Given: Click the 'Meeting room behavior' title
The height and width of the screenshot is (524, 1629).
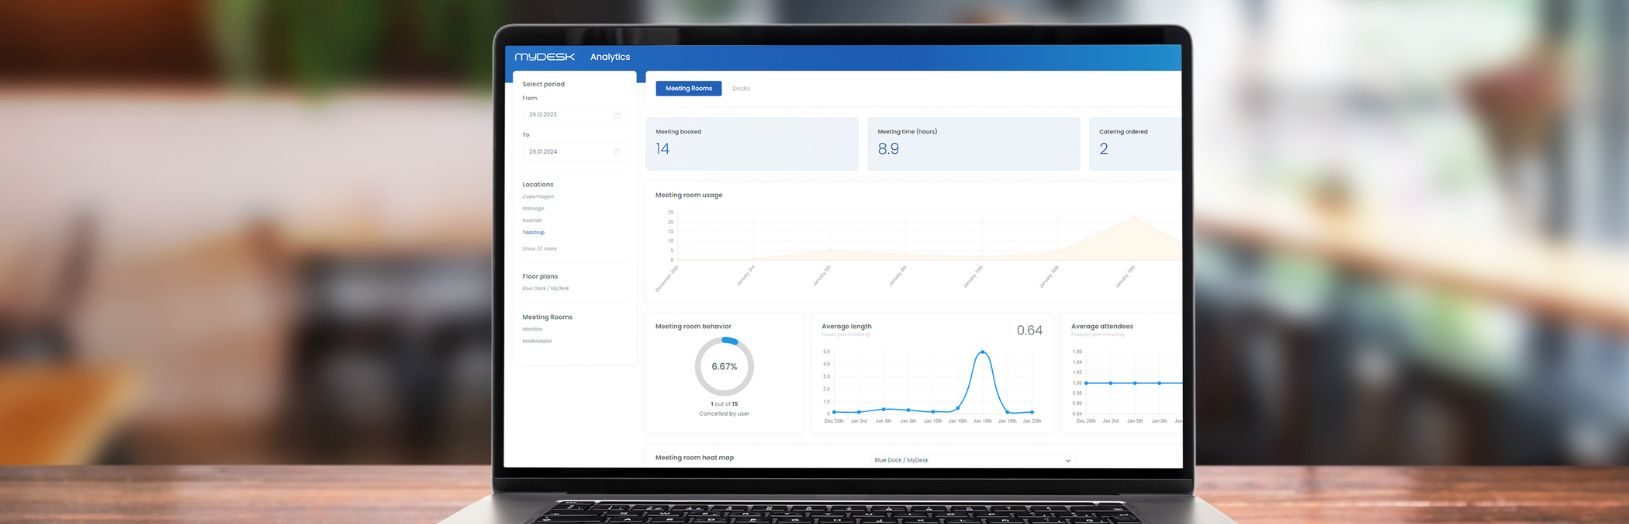Looking at the screenshot, I should click(693, 326).
